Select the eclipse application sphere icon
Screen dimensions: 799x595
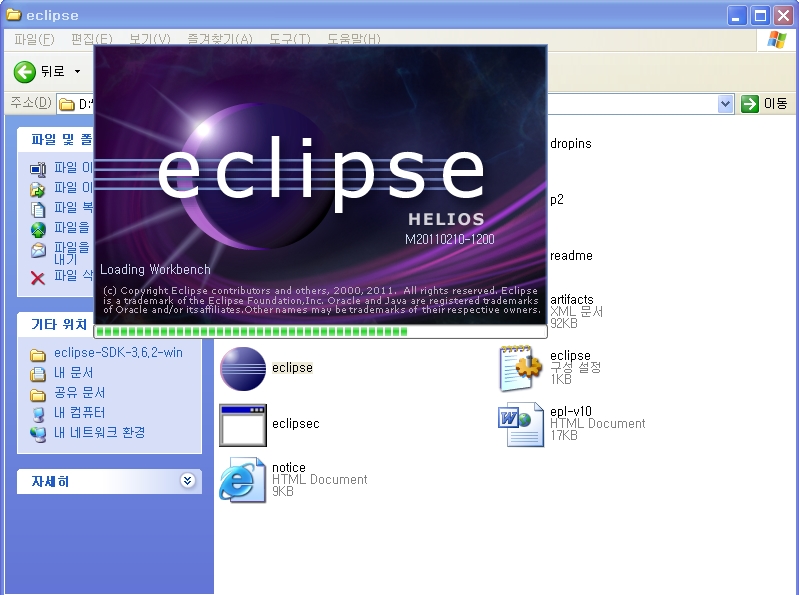[x=243, y=368]
